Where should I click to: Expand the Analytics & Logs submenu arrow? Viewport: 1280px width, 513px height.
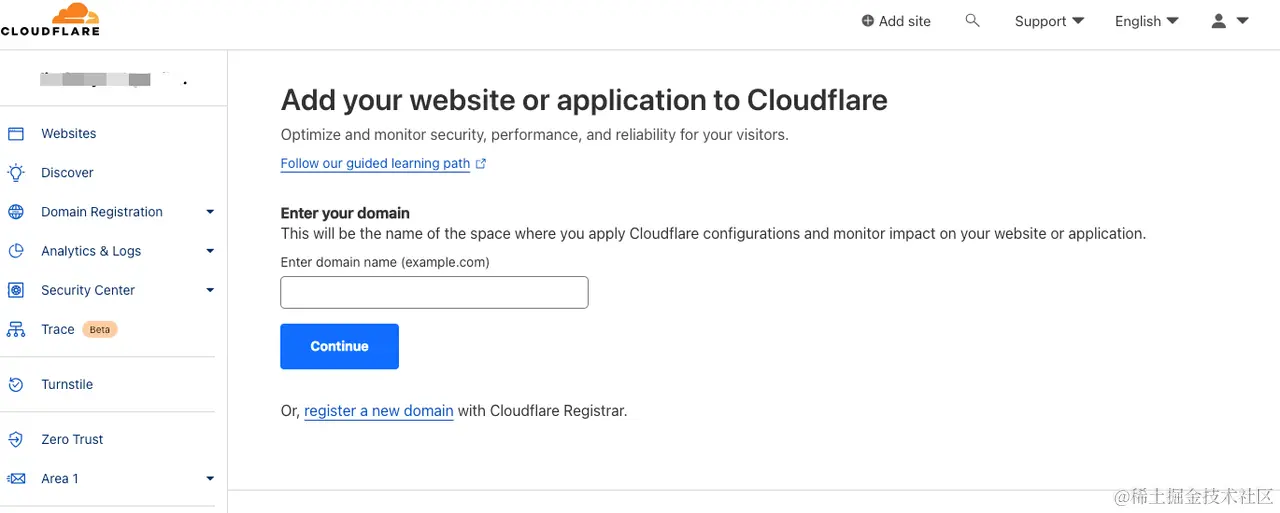click(x=210, y=251)
